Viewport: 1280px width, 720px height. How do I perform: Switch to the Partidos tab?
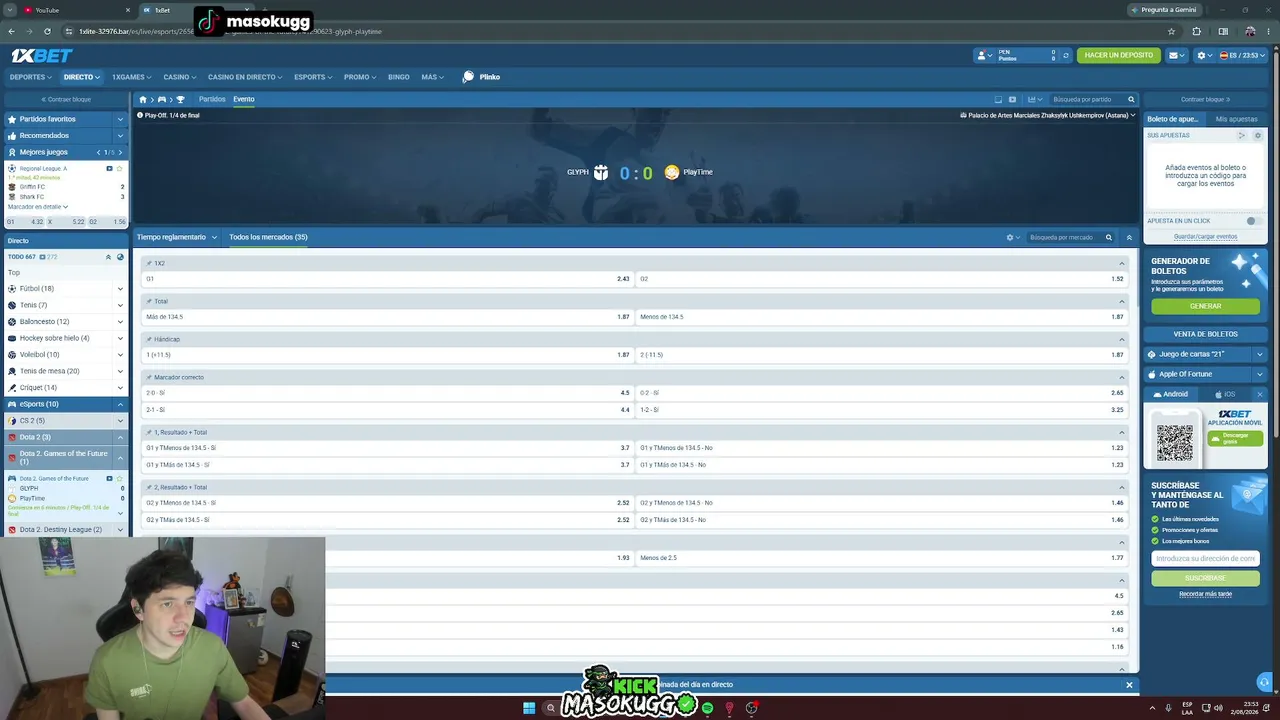pos(212,100)
